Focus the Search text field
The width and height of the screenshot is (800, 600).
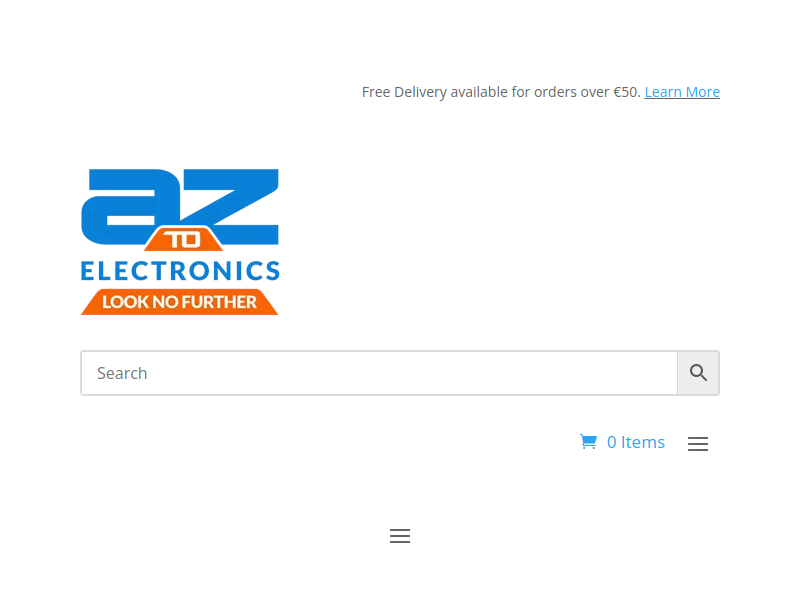[x=379, y=373]
